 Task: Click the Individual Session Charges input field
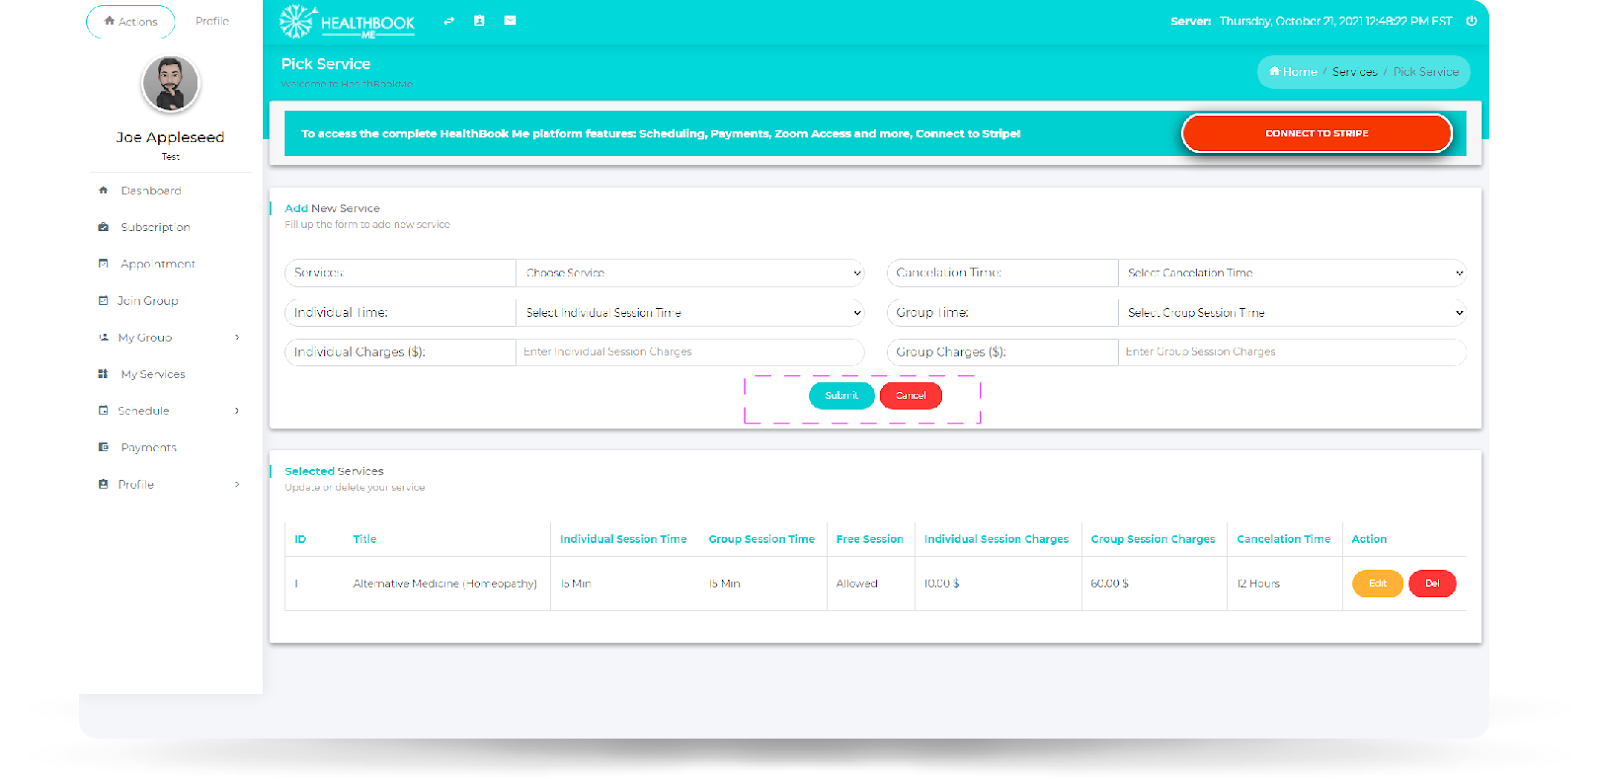(x=690, y=352)
